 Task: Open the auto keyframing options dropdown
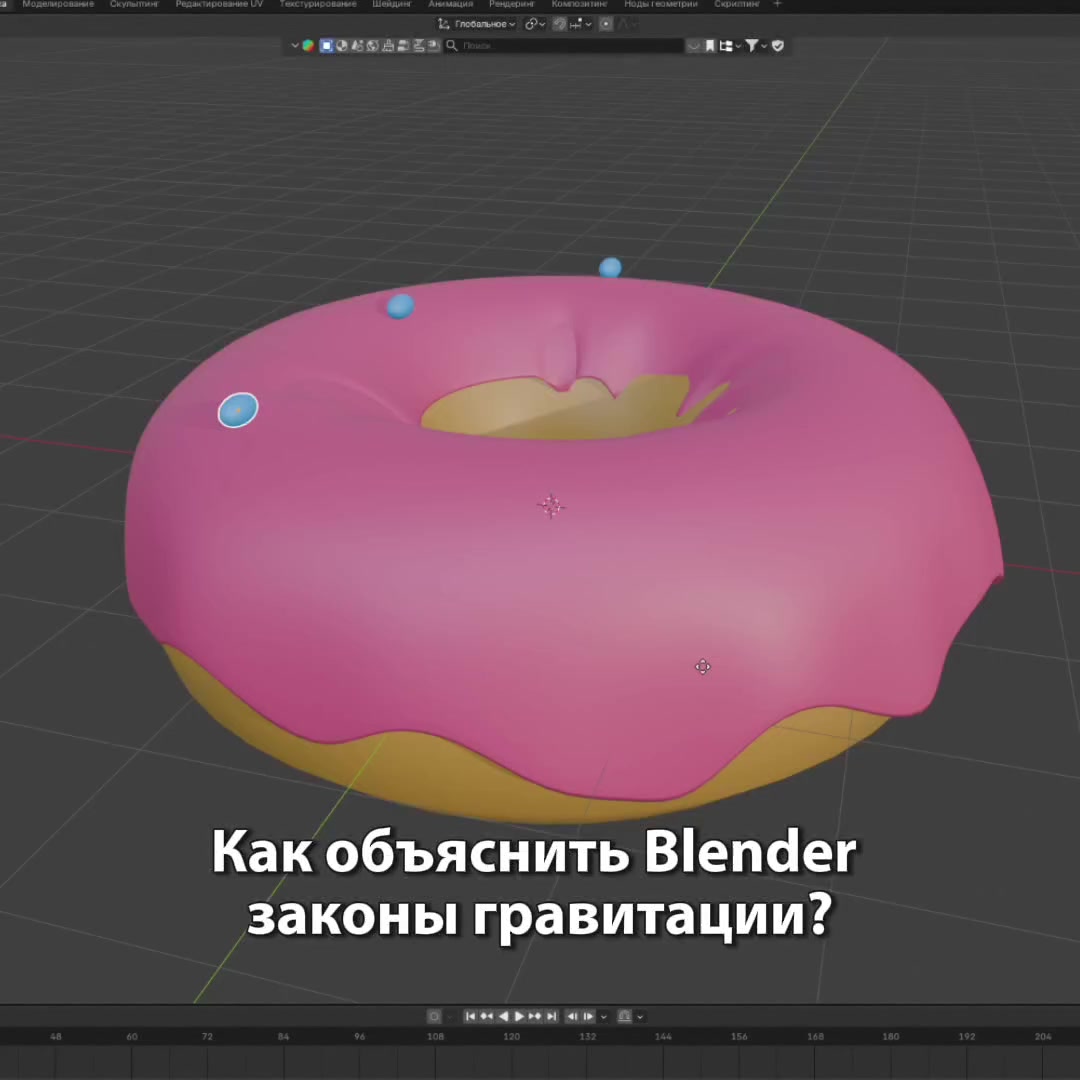pos(450,1016)
